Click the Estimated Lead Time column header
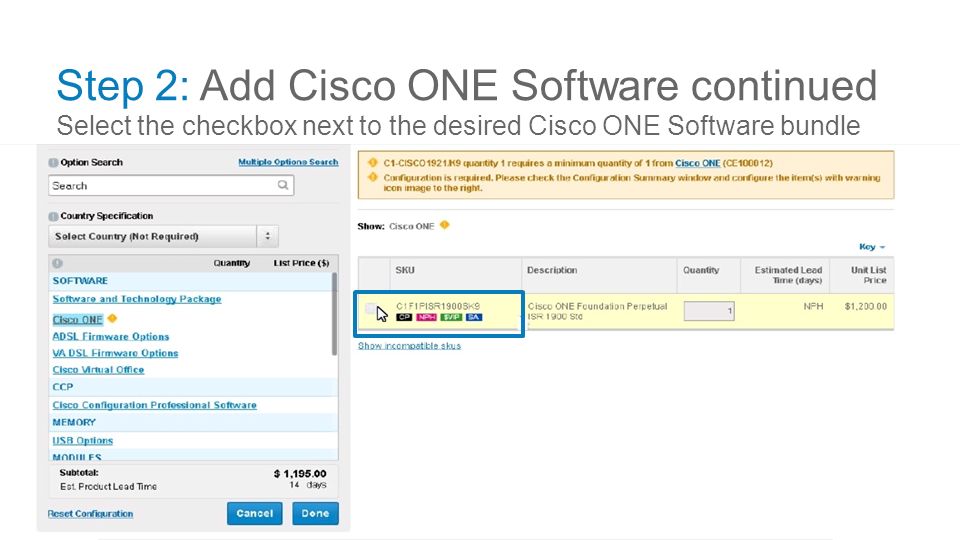The width and height of the screenshot is (960, 540). pos(787,275)
